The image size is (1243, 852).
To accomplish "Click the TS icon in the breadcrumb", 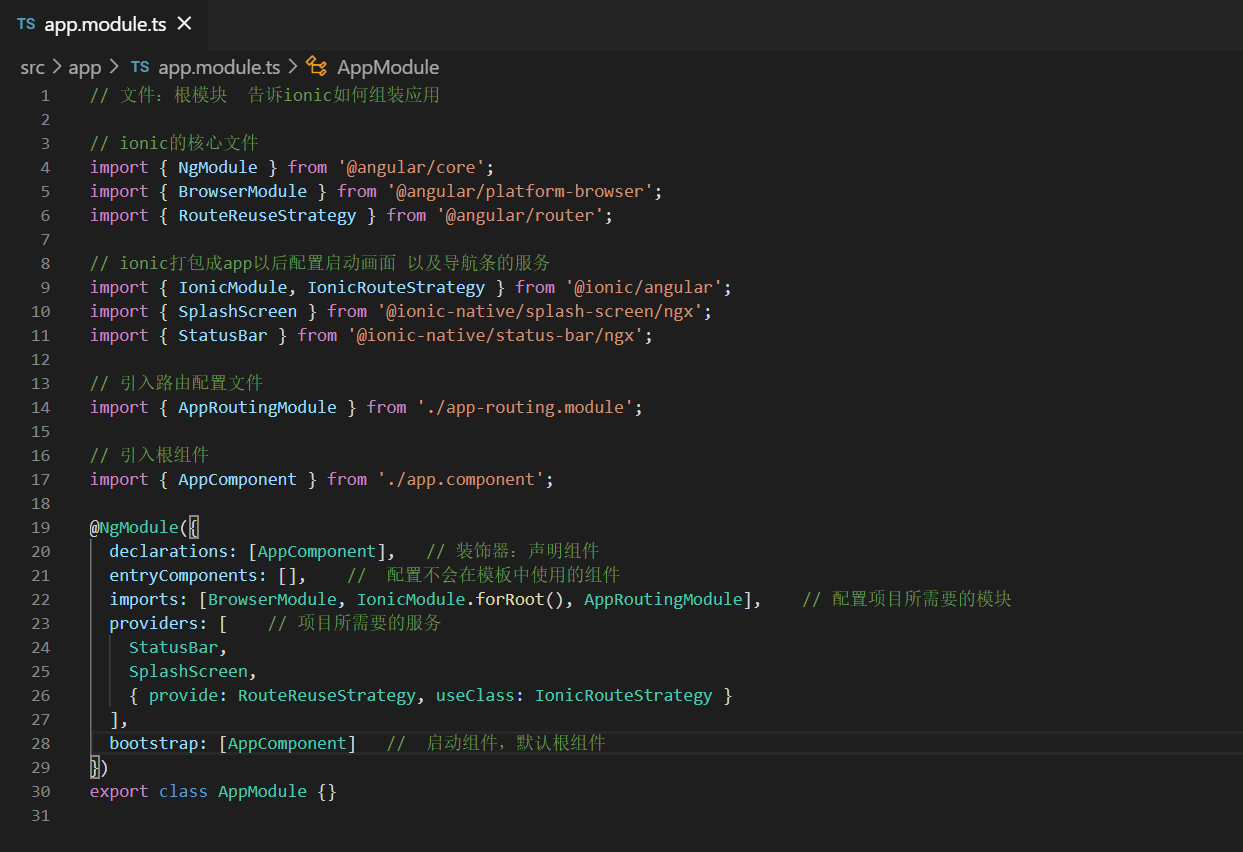I will click(x=140, y=67).
